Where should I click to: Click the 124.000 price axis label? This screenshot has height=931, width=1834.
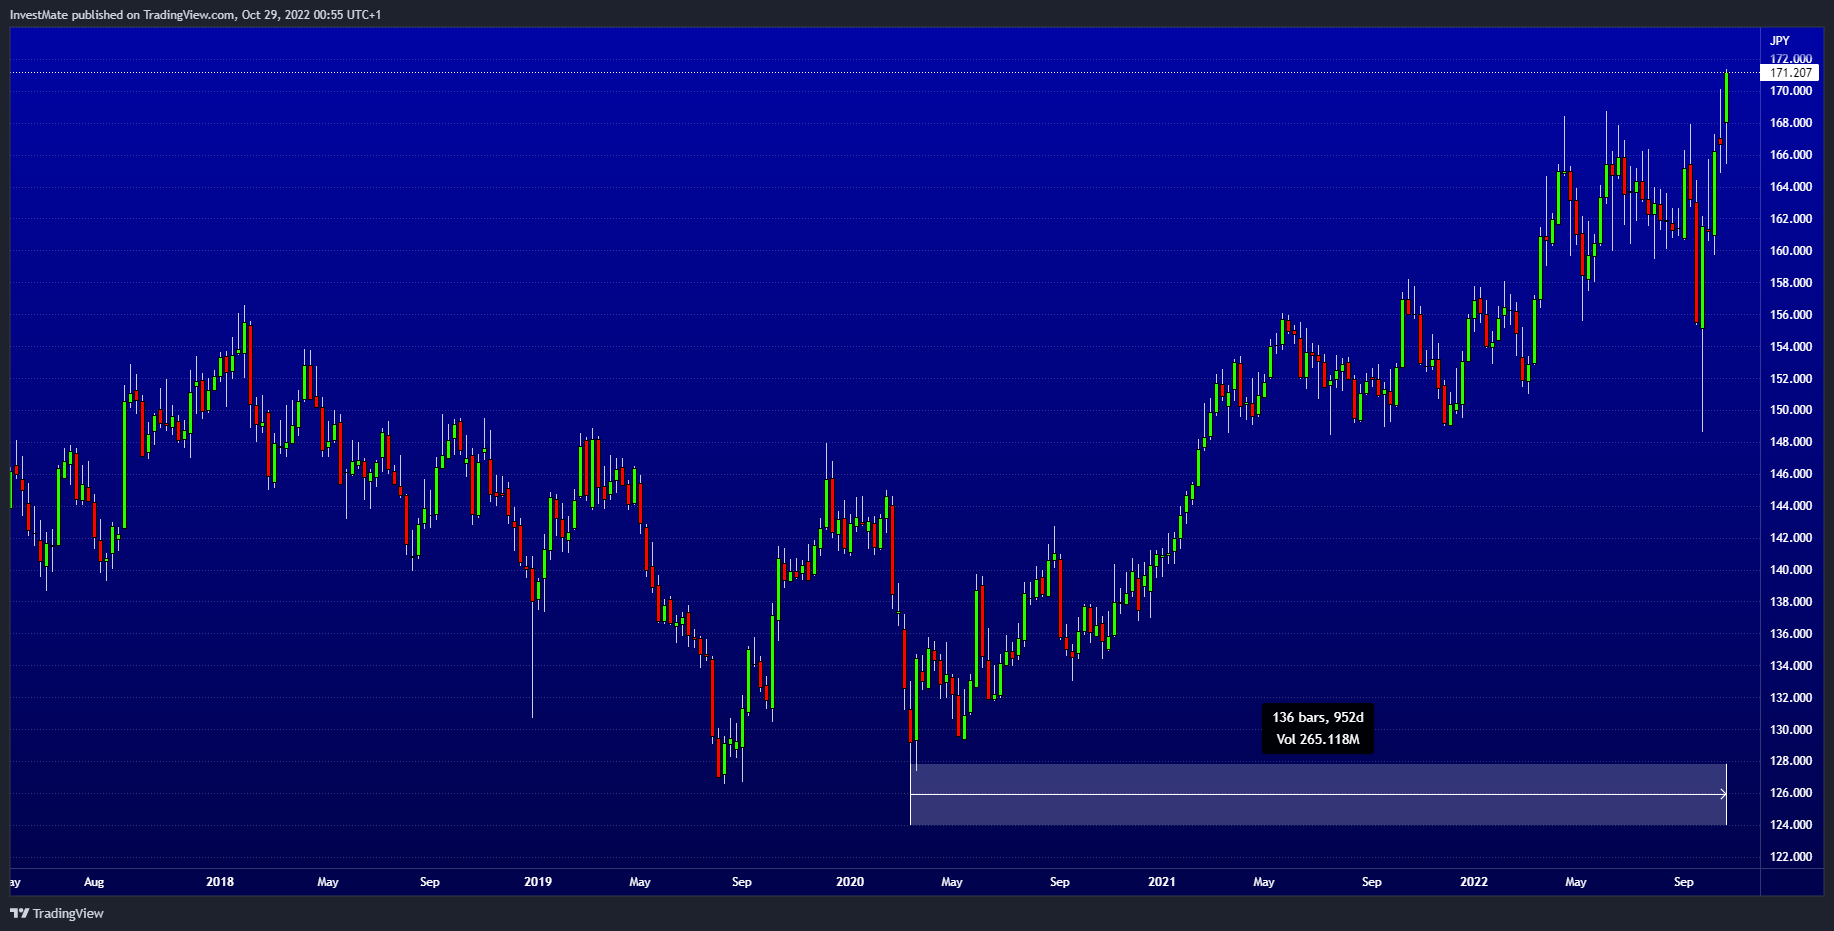click(1791, 825)
